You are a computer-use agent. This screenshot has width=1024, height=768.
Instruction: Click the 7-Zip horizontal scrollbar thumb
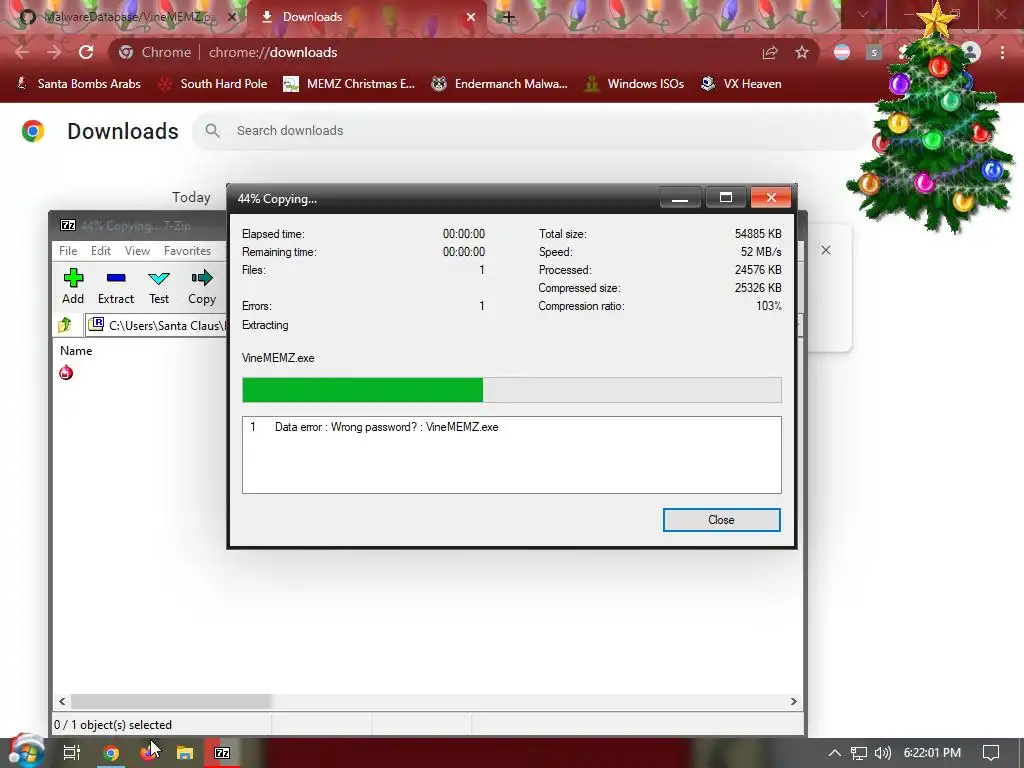(170, 701)
